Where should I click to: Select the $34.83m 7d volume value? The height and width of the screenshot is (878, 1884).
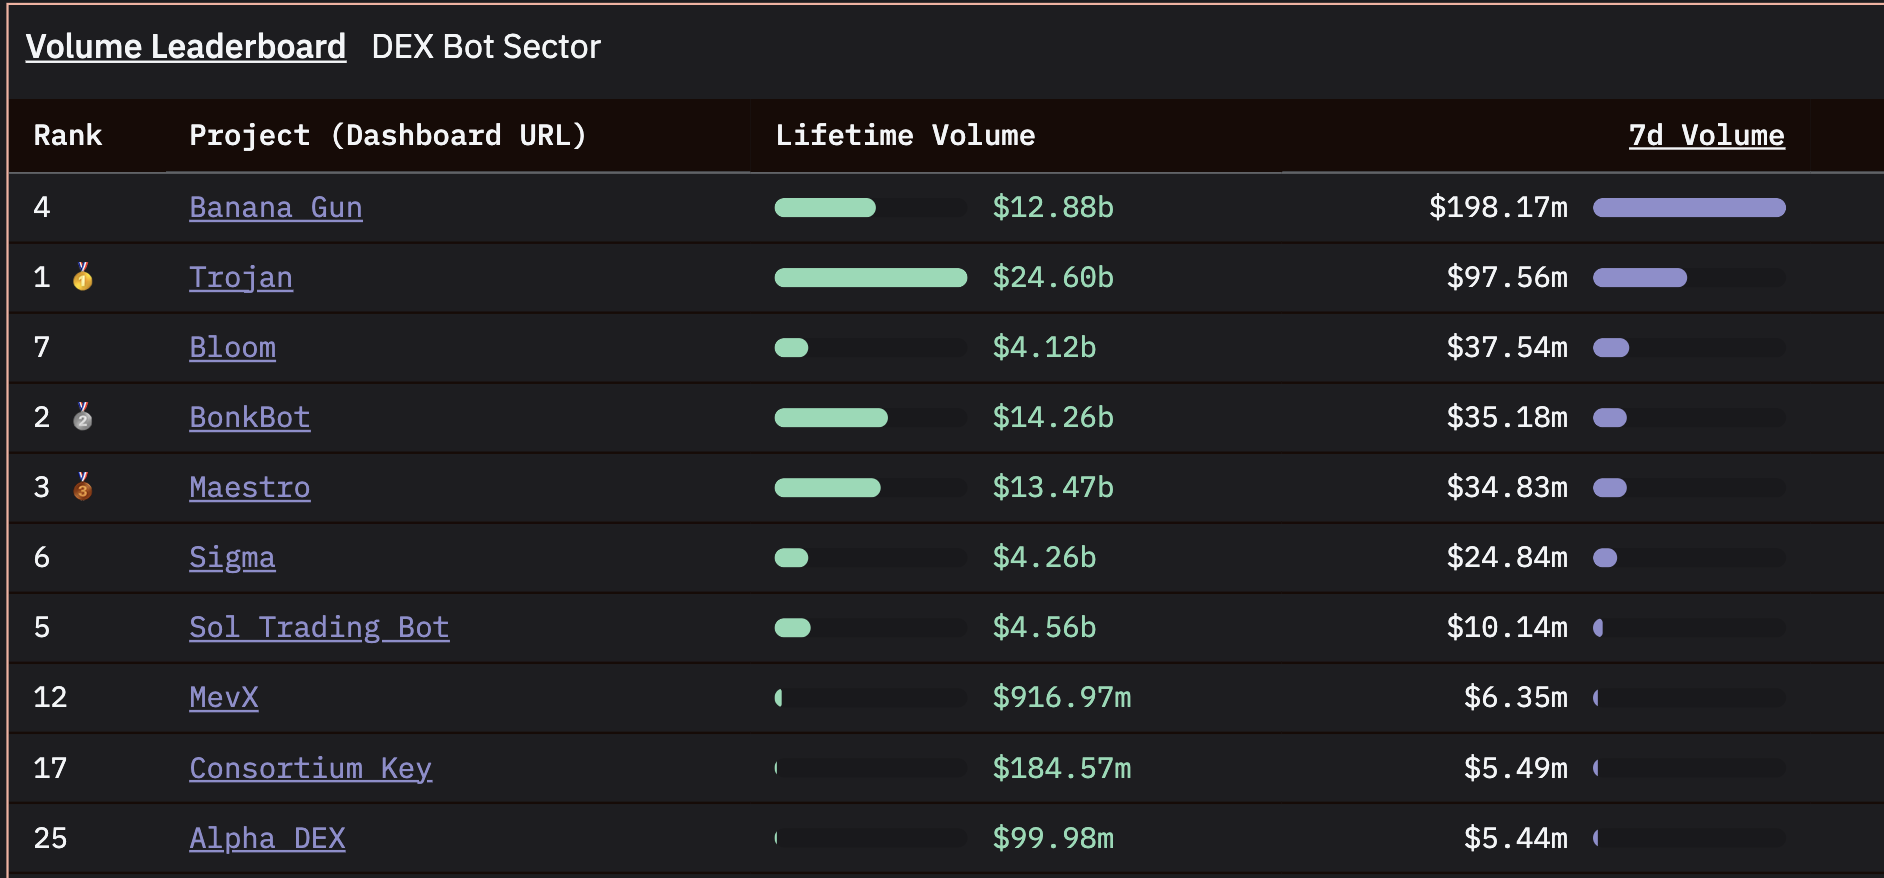click(1507, 487)
